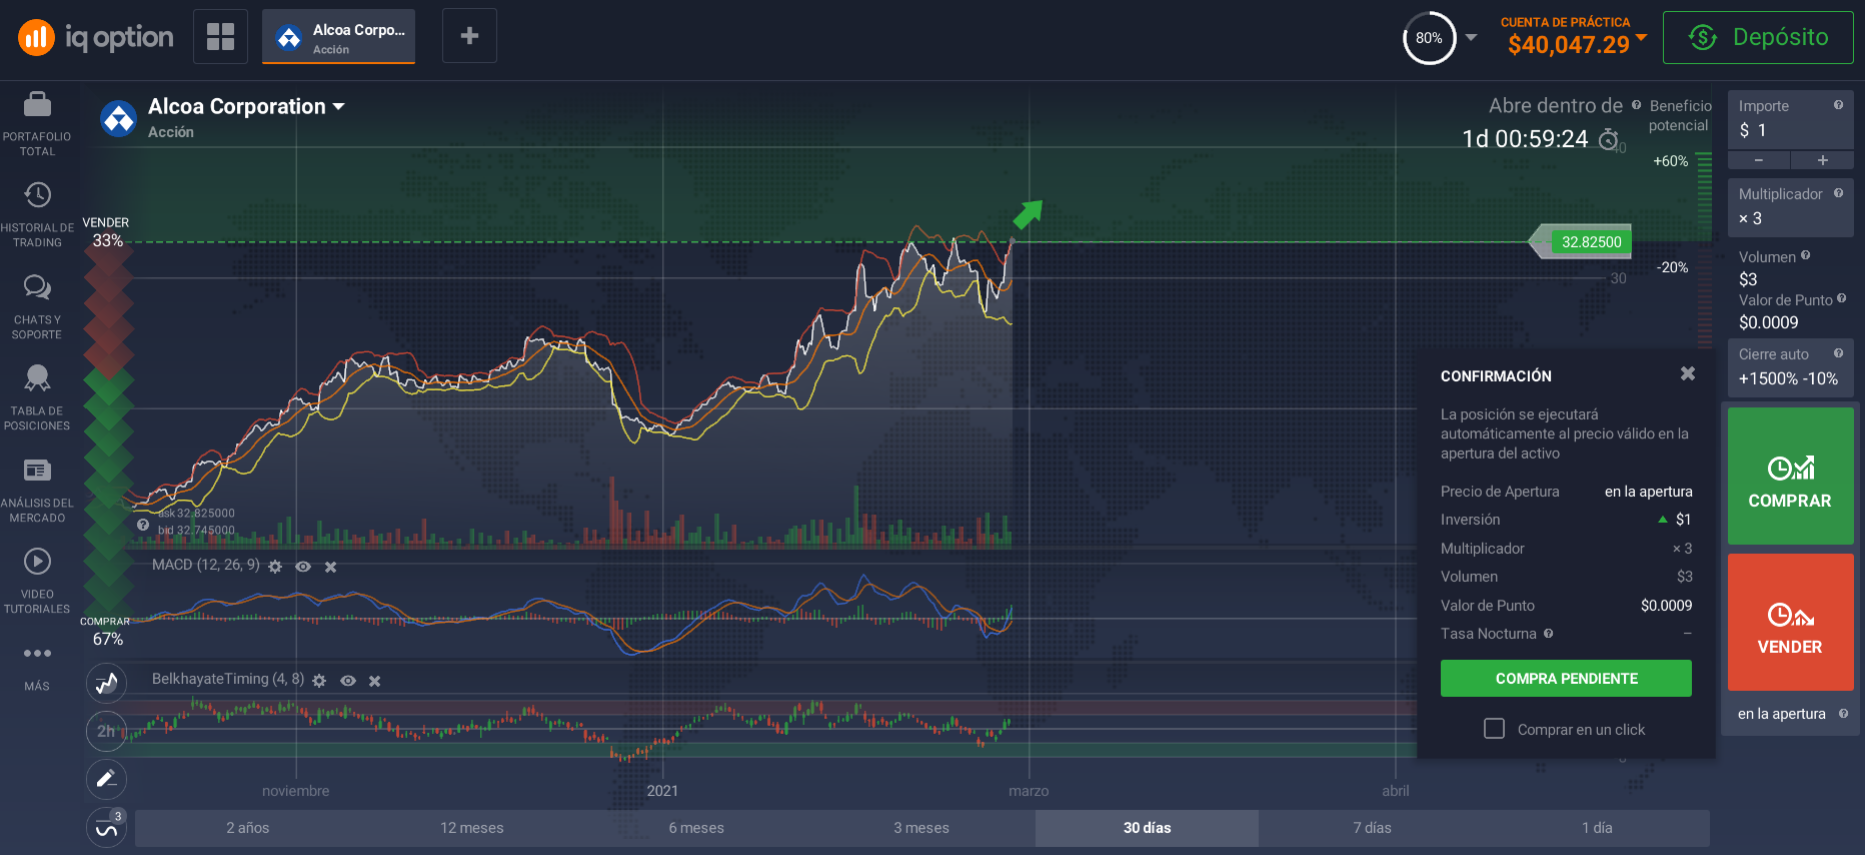Select the 6 meses timeframe
This screenshot has width=1865, height=855.
696,828
